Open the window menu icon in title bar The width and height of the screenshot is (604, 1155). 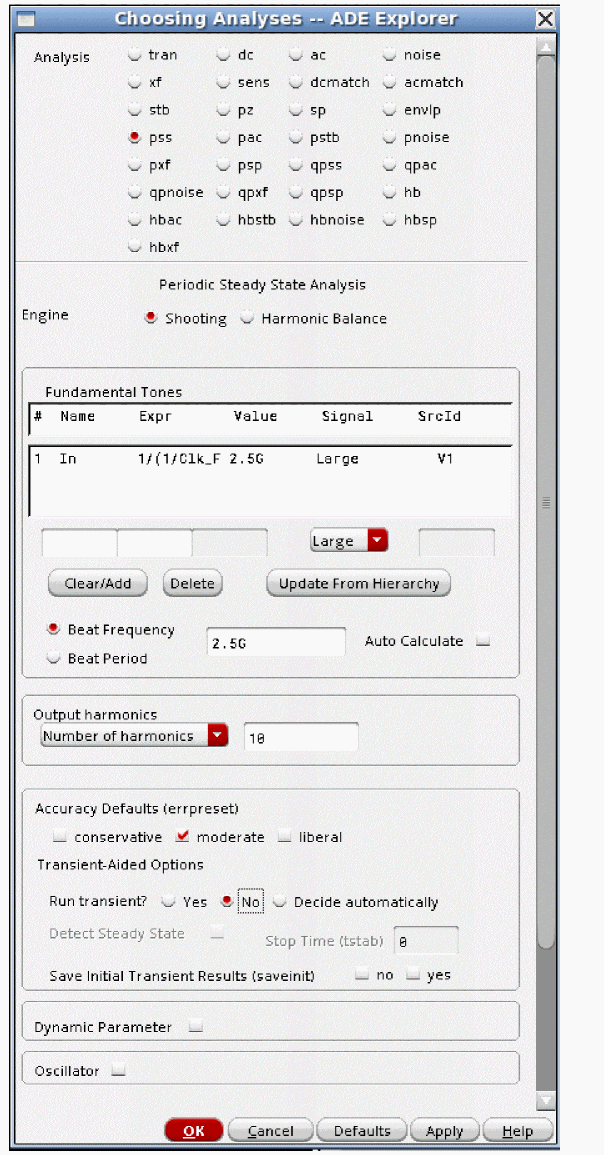coord(27,19)
